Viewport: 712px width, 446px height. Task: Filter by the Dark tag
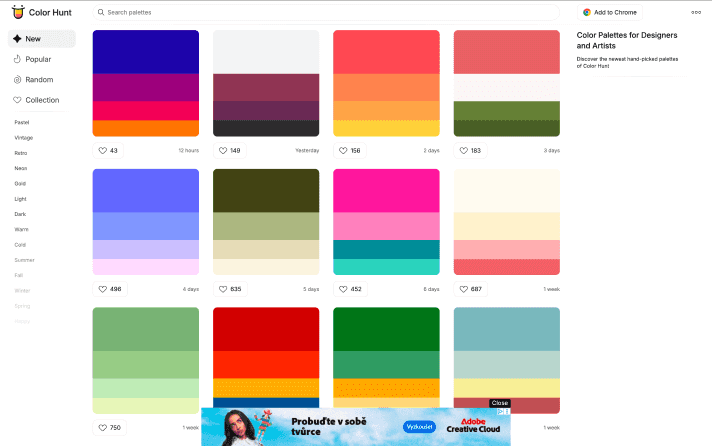(20, 214)
